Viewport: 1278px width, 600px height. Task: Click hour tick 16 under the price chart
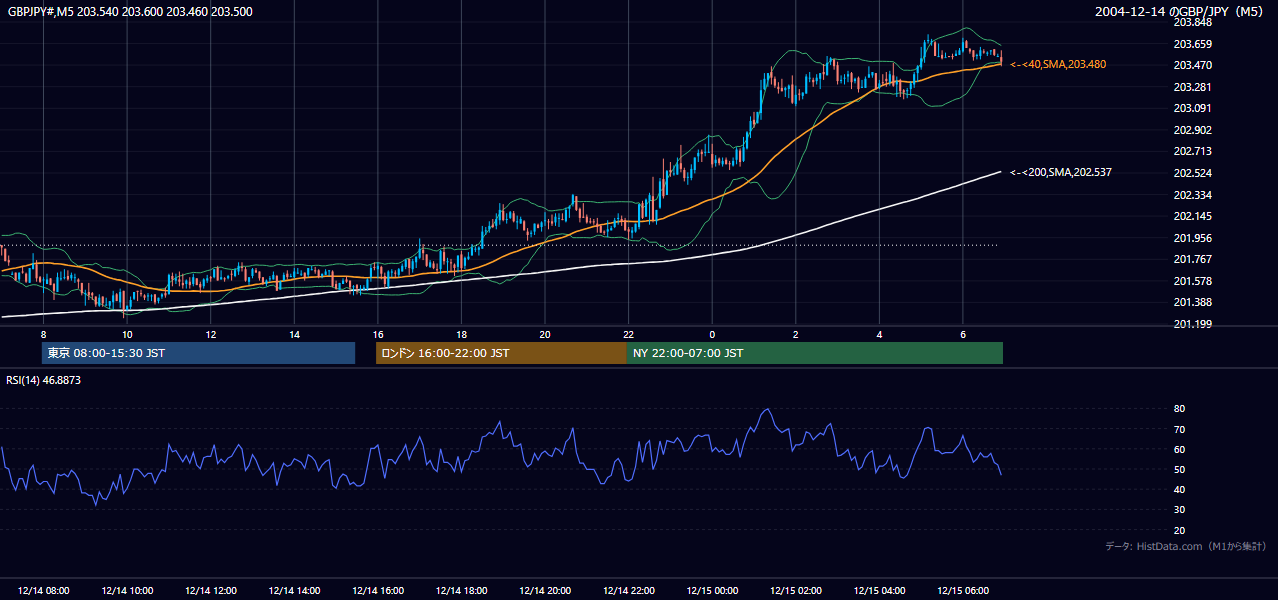(x=378, y=334)
